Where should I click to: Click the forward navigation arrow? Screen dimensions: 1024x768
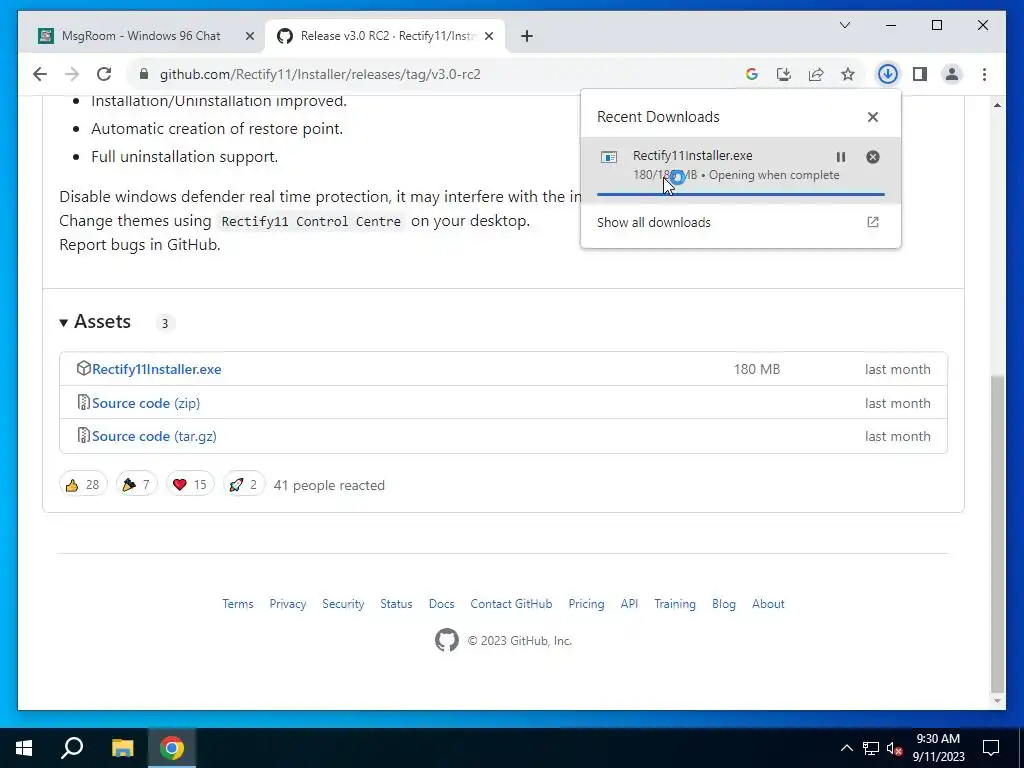72,74
